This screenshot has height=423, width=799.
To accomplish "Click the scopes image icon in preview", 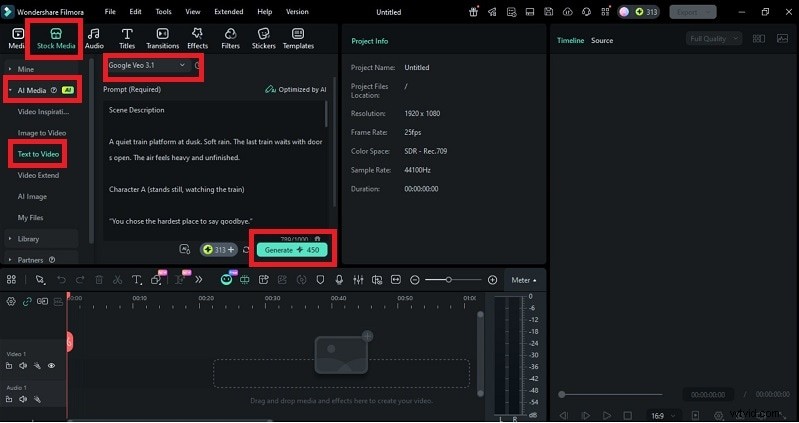I will tap(782, 39).
